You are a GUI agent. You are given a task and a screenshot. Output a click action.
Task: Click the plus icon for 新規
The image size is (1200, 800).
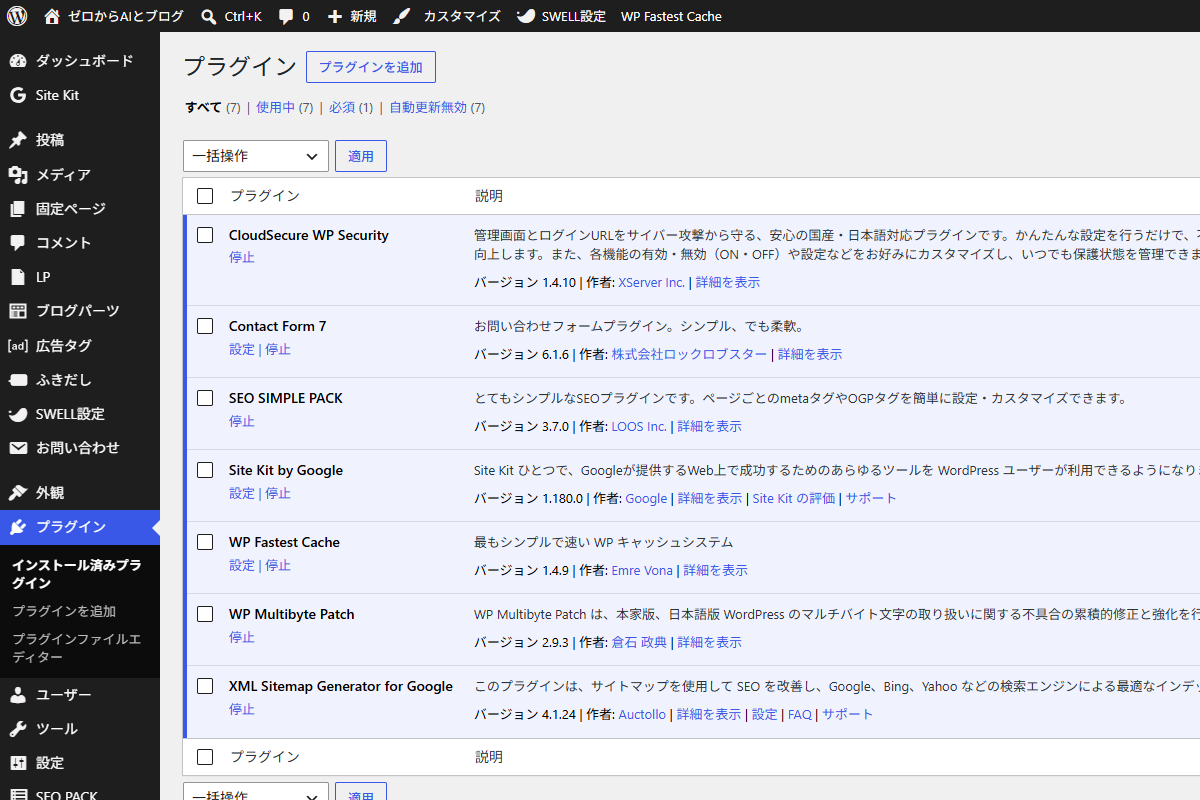tap(335, 16)
